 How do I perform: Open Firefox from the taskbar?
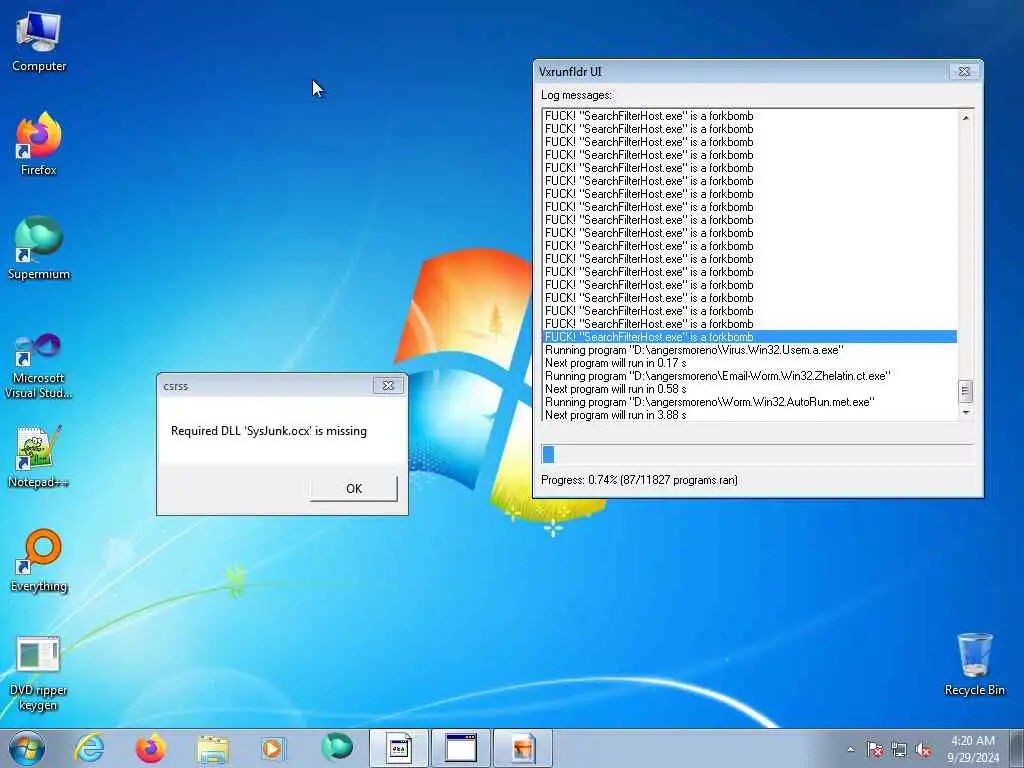click(150, 748)
